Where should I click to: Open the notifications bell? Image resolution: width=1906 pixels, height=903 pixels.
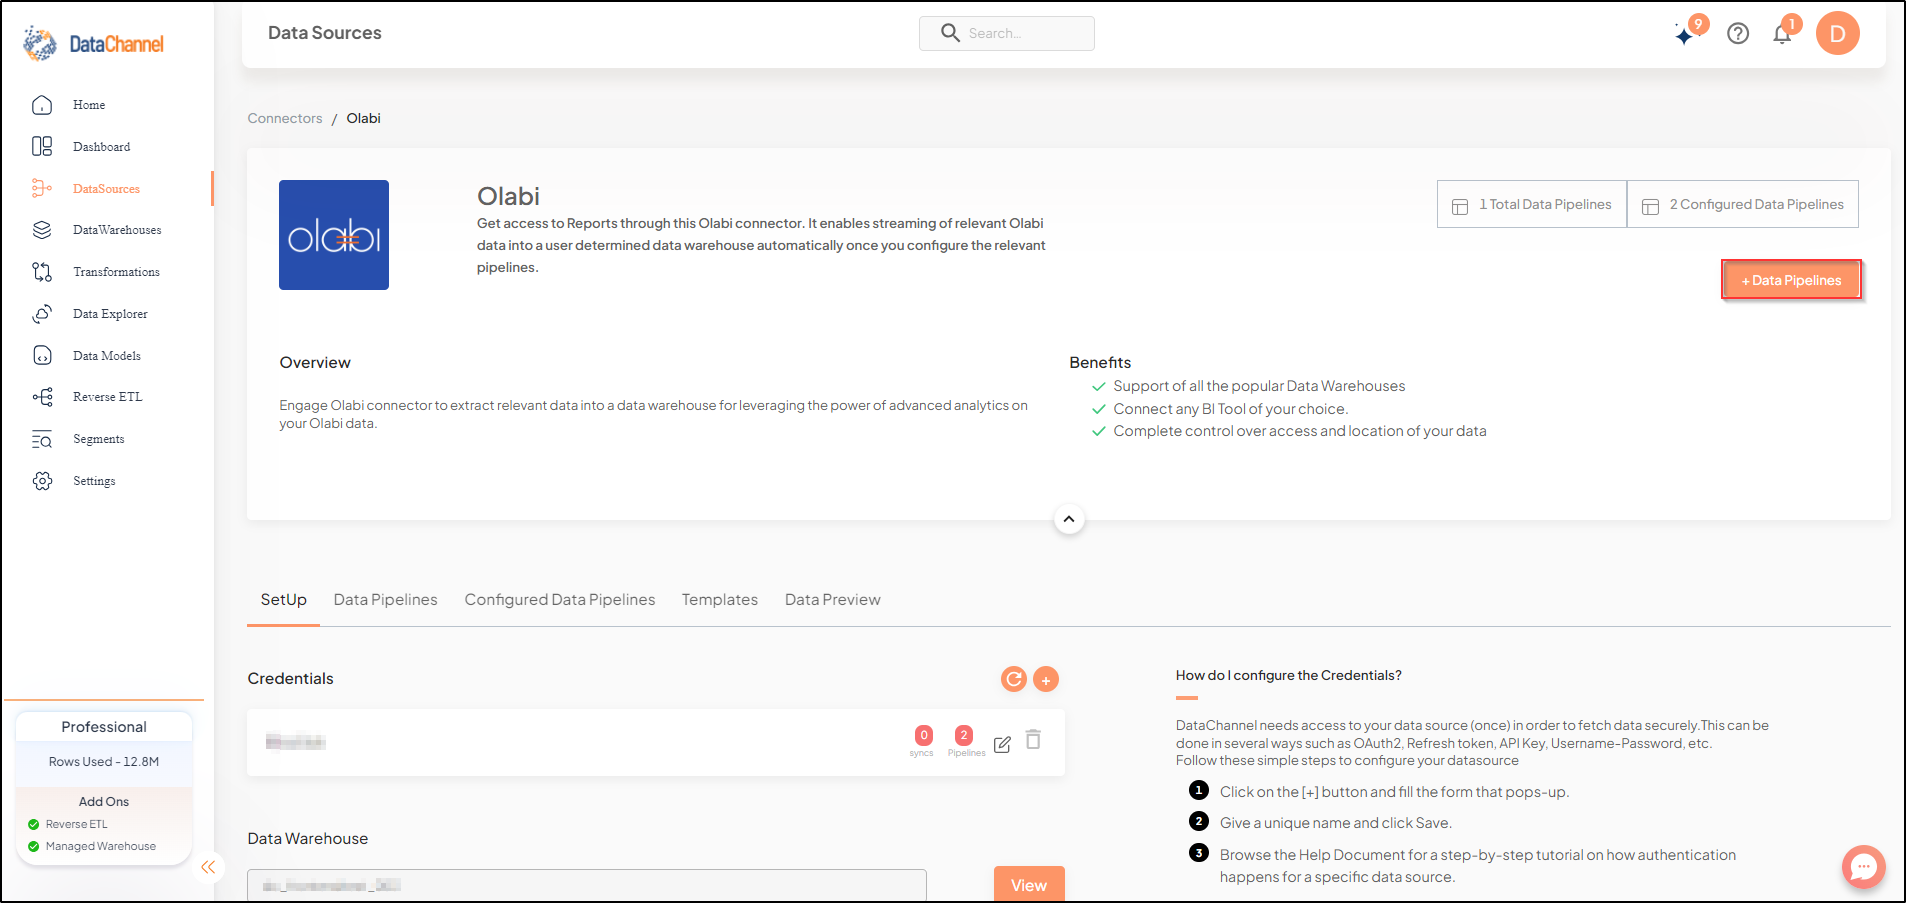(x=1782, y=34)
